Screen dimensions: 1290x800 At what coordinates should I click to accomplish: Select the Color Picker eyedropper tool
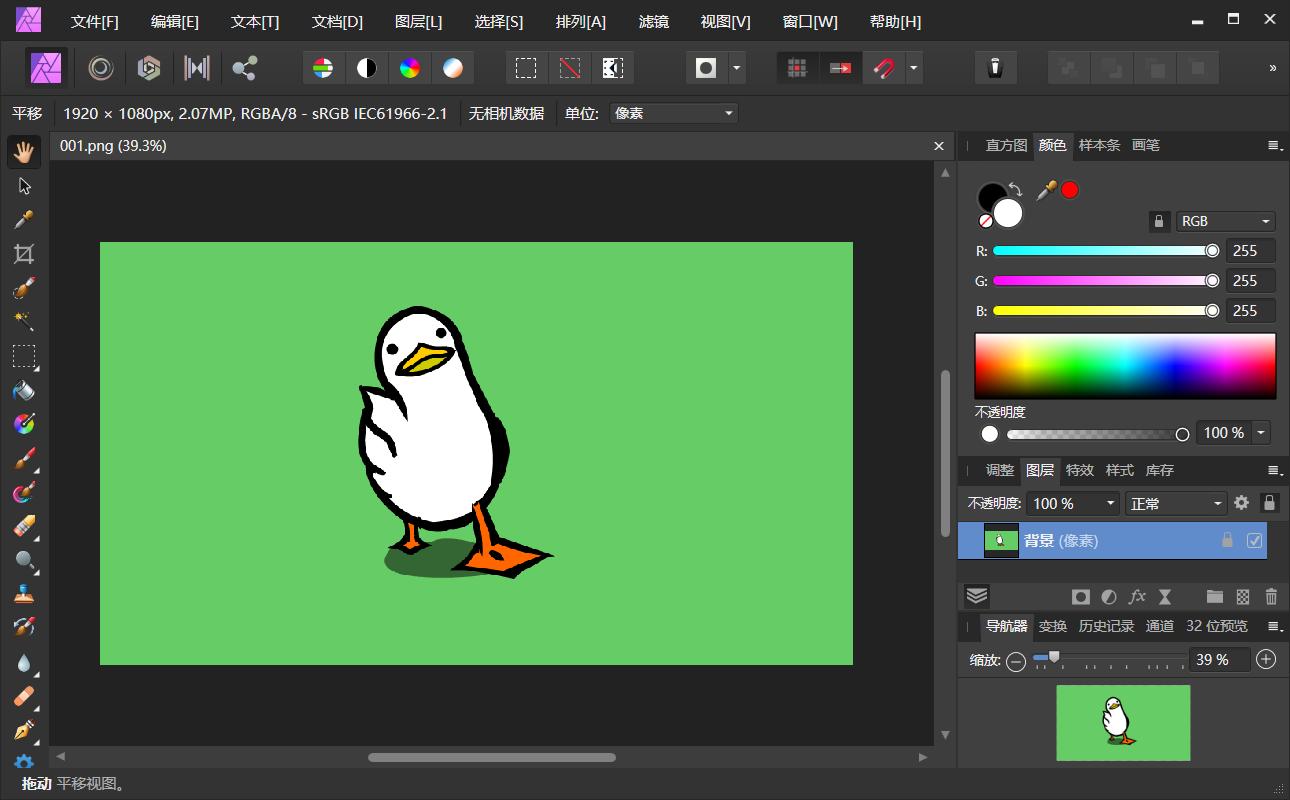tap(24, 220)
